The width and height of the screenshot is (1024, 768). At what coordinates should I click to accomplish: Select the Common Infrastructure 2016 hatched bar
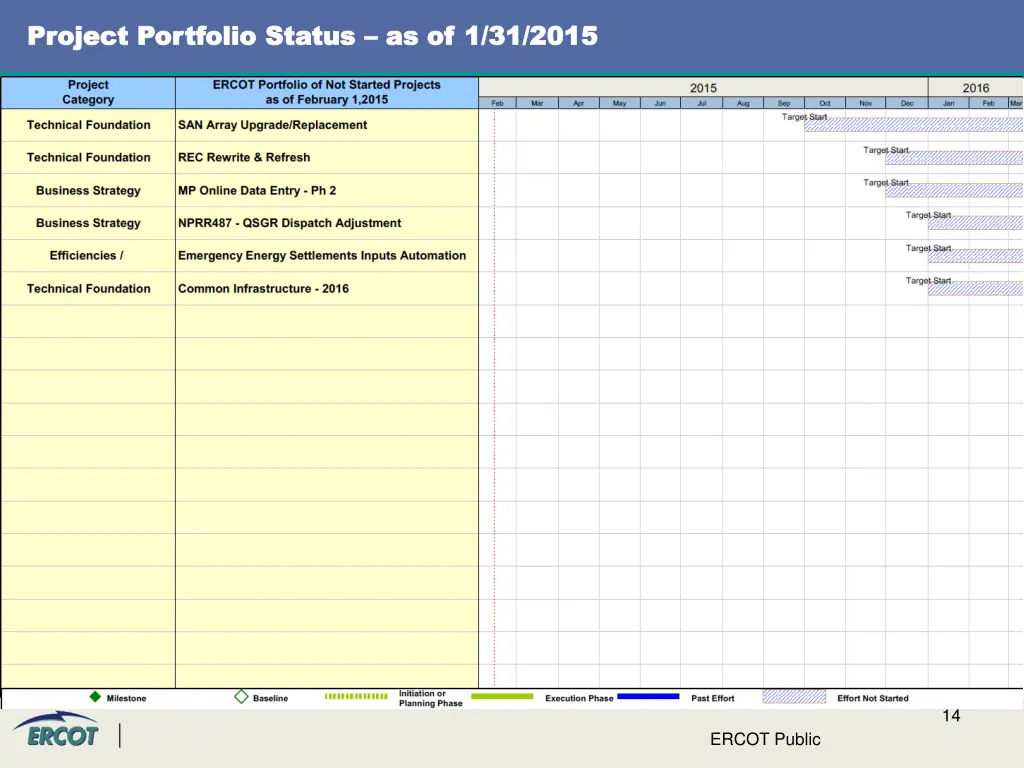(976, 288)
